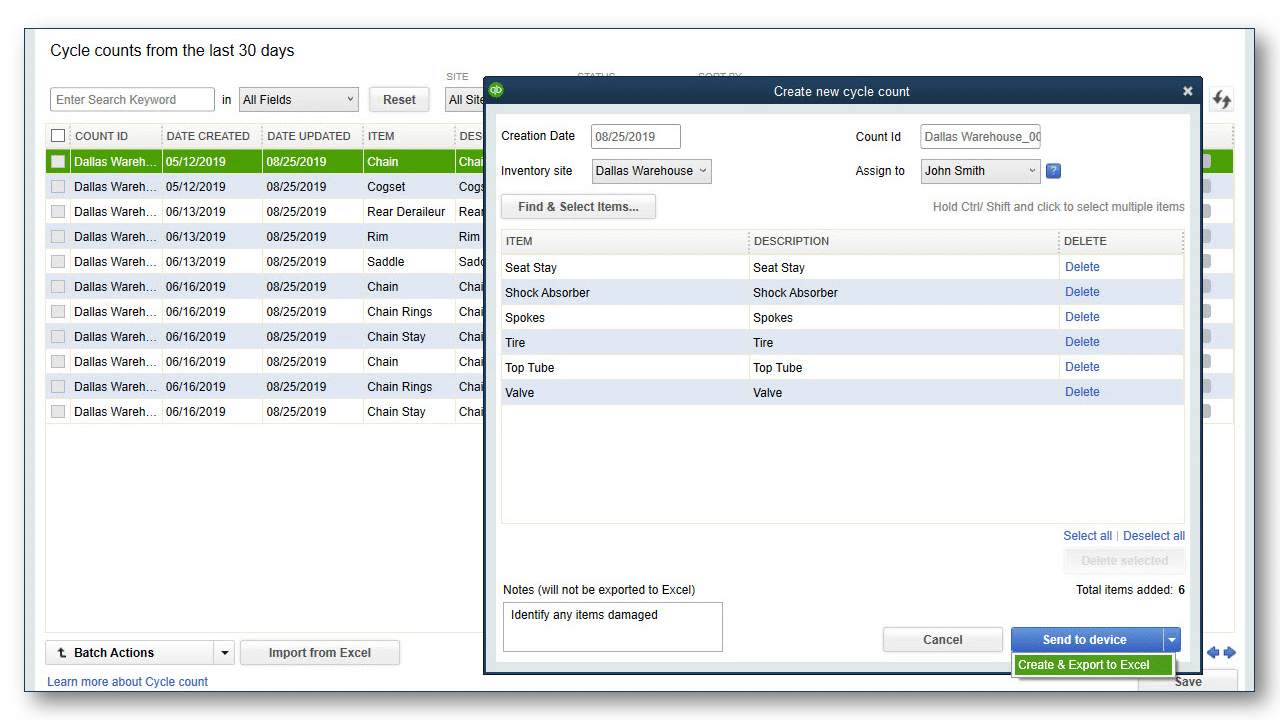Open the Send to device dropdown arrow
The image size is (1280, 720).
coord(1171,639)
